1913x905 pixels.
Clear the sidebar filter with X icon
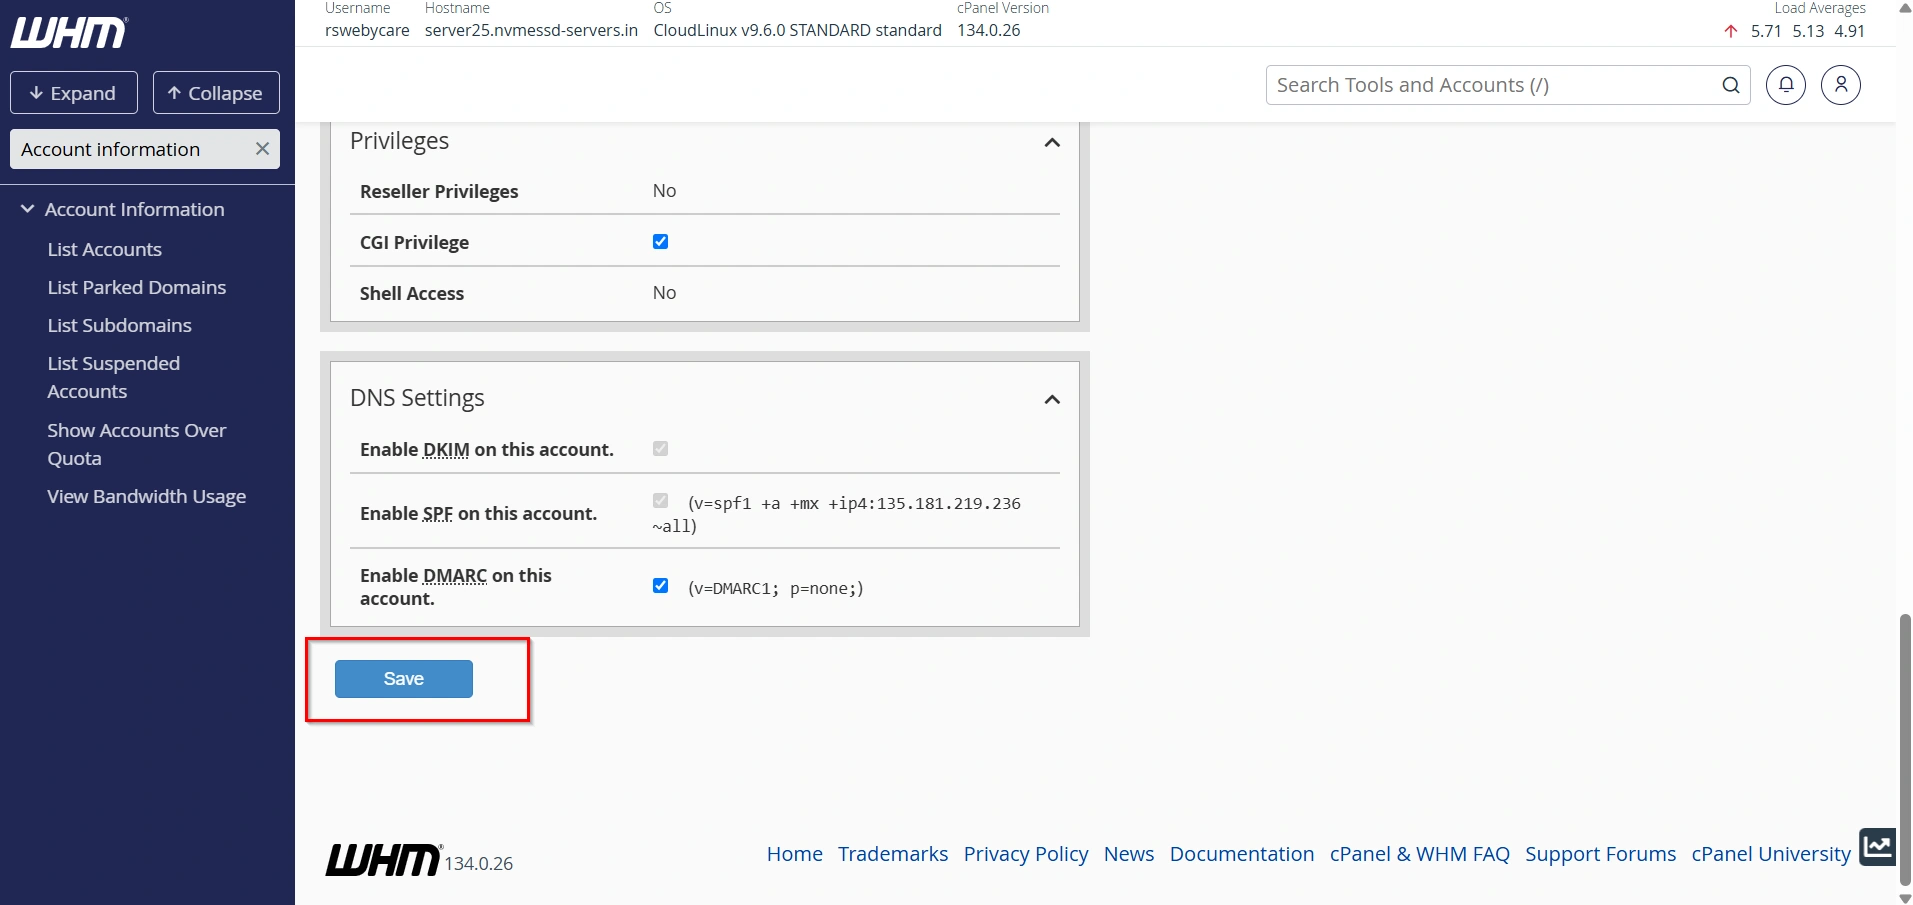point(262,149)
